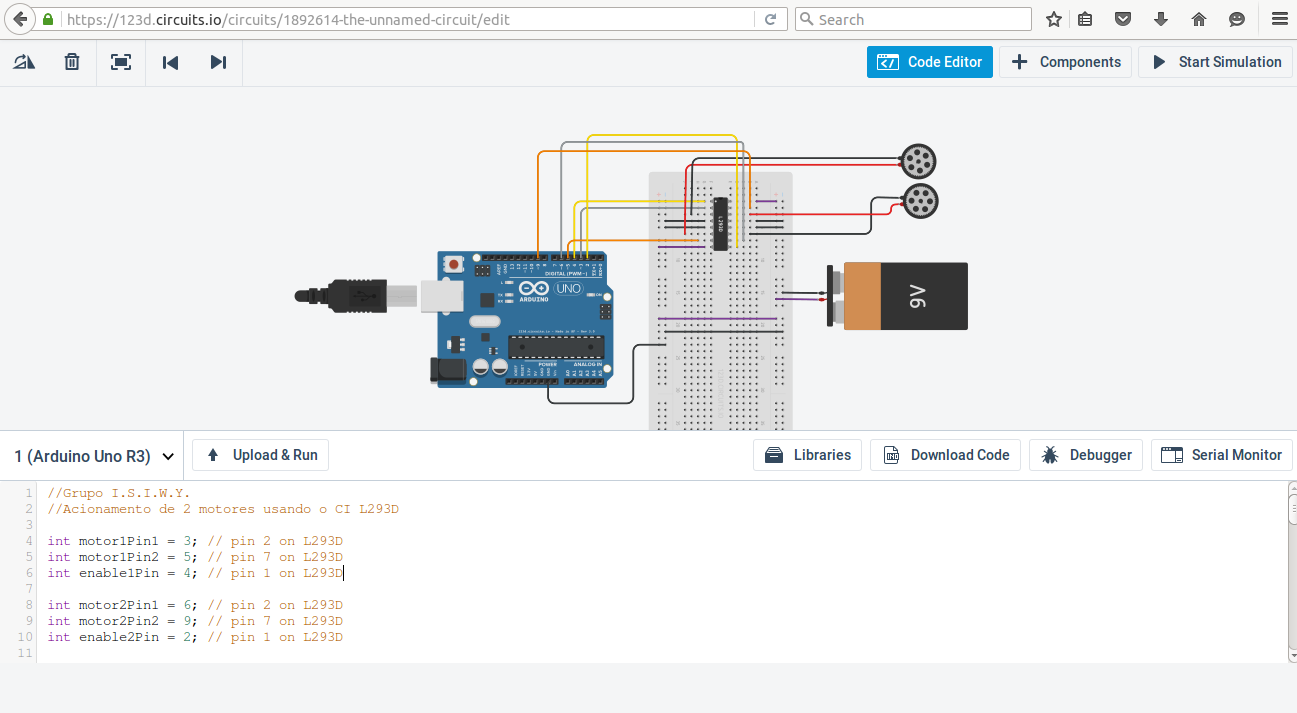The width and height of the screenshot is (1297, 713).
Task: Click Upload & Run button
Action: pos(261,455)
